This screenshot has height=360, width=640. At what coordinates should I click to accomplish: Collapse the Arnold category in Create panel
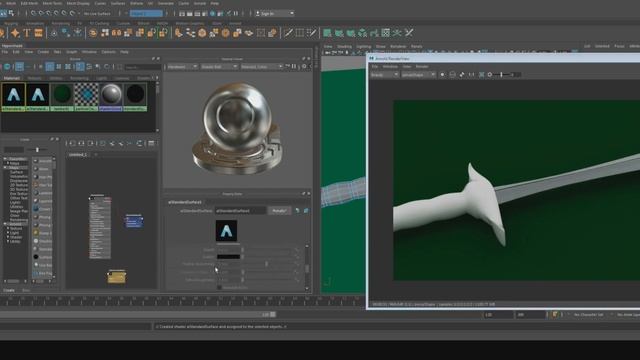(5, 224)
